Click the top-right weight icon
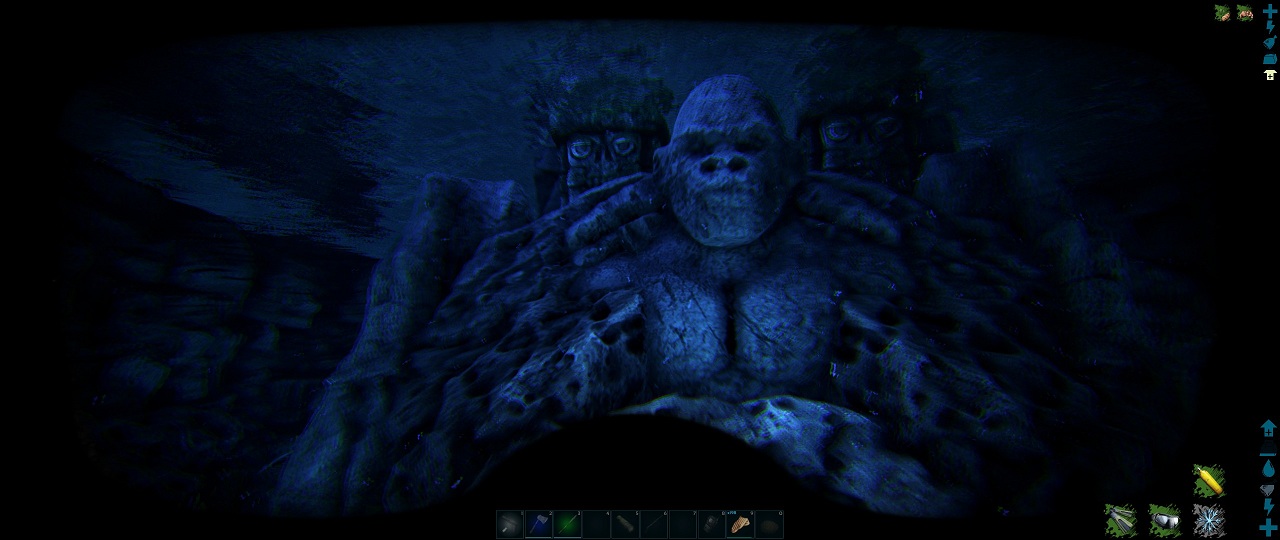 1270,59
